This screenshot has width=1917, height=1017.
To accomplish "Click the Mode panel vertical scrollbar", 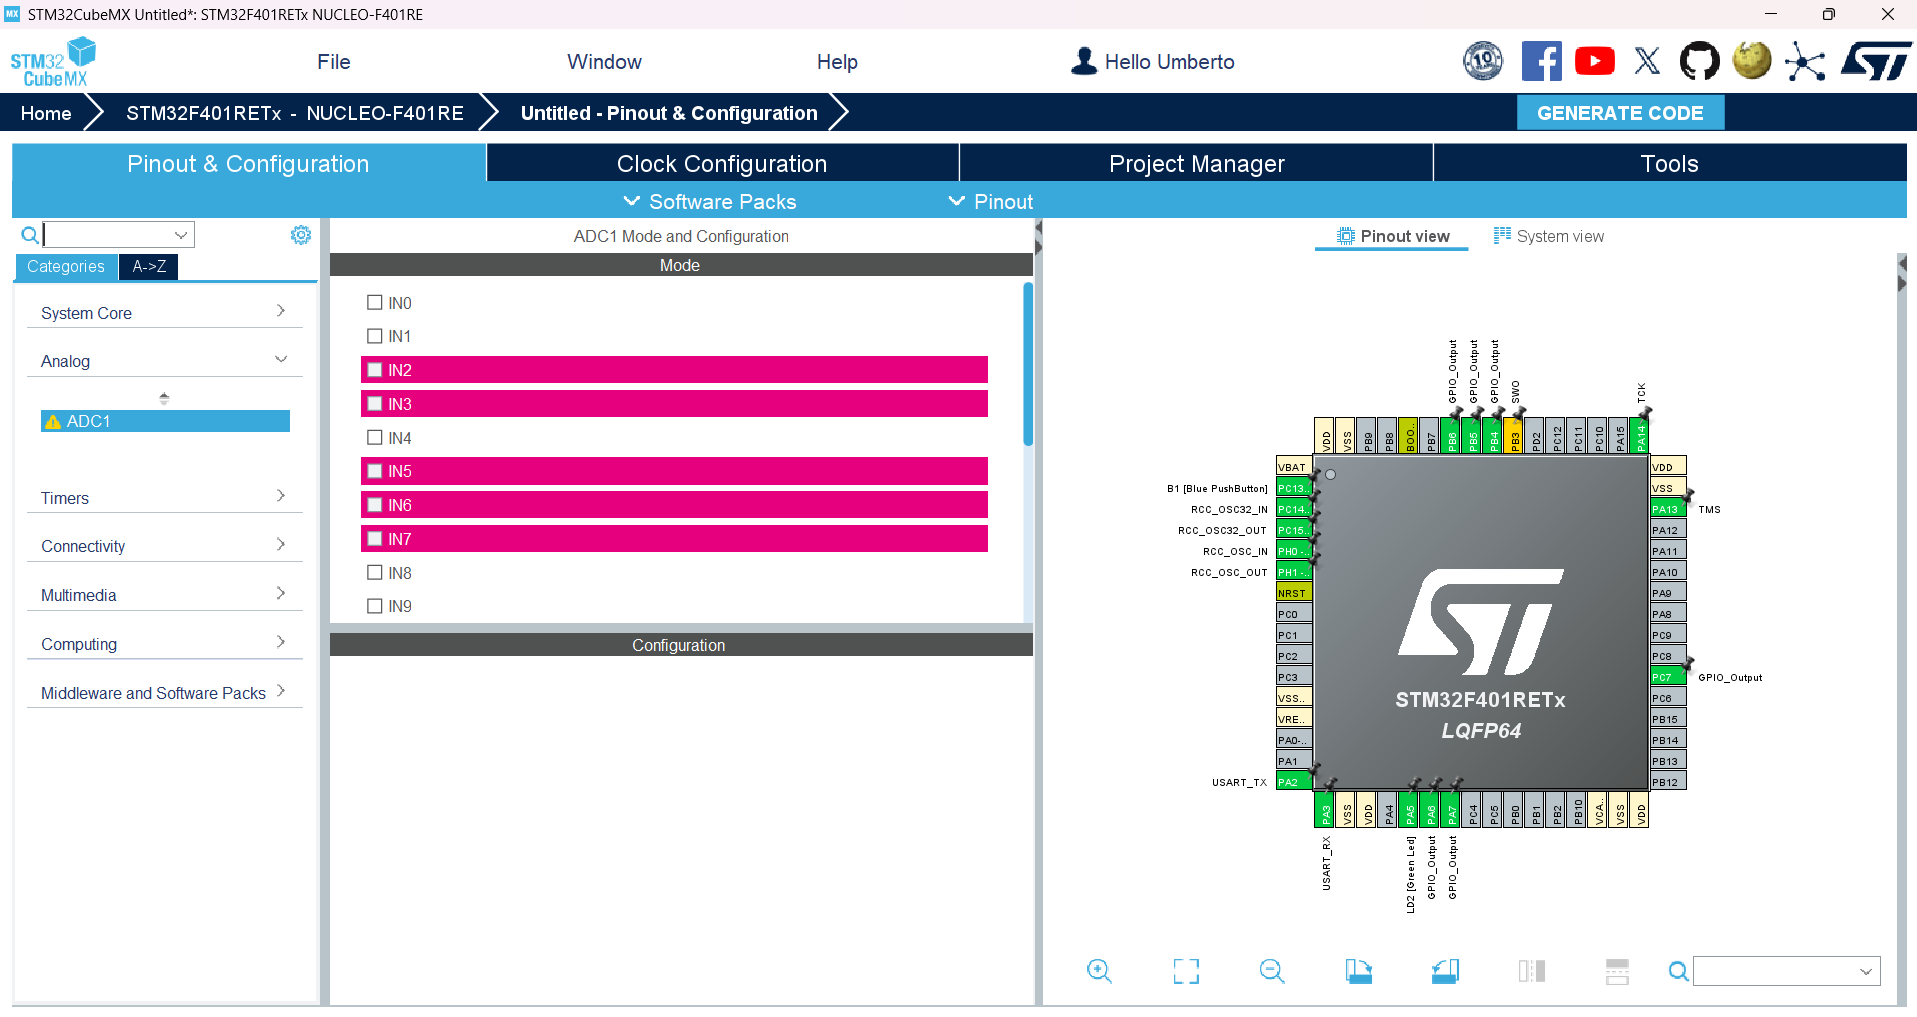I will (1028, 365).
